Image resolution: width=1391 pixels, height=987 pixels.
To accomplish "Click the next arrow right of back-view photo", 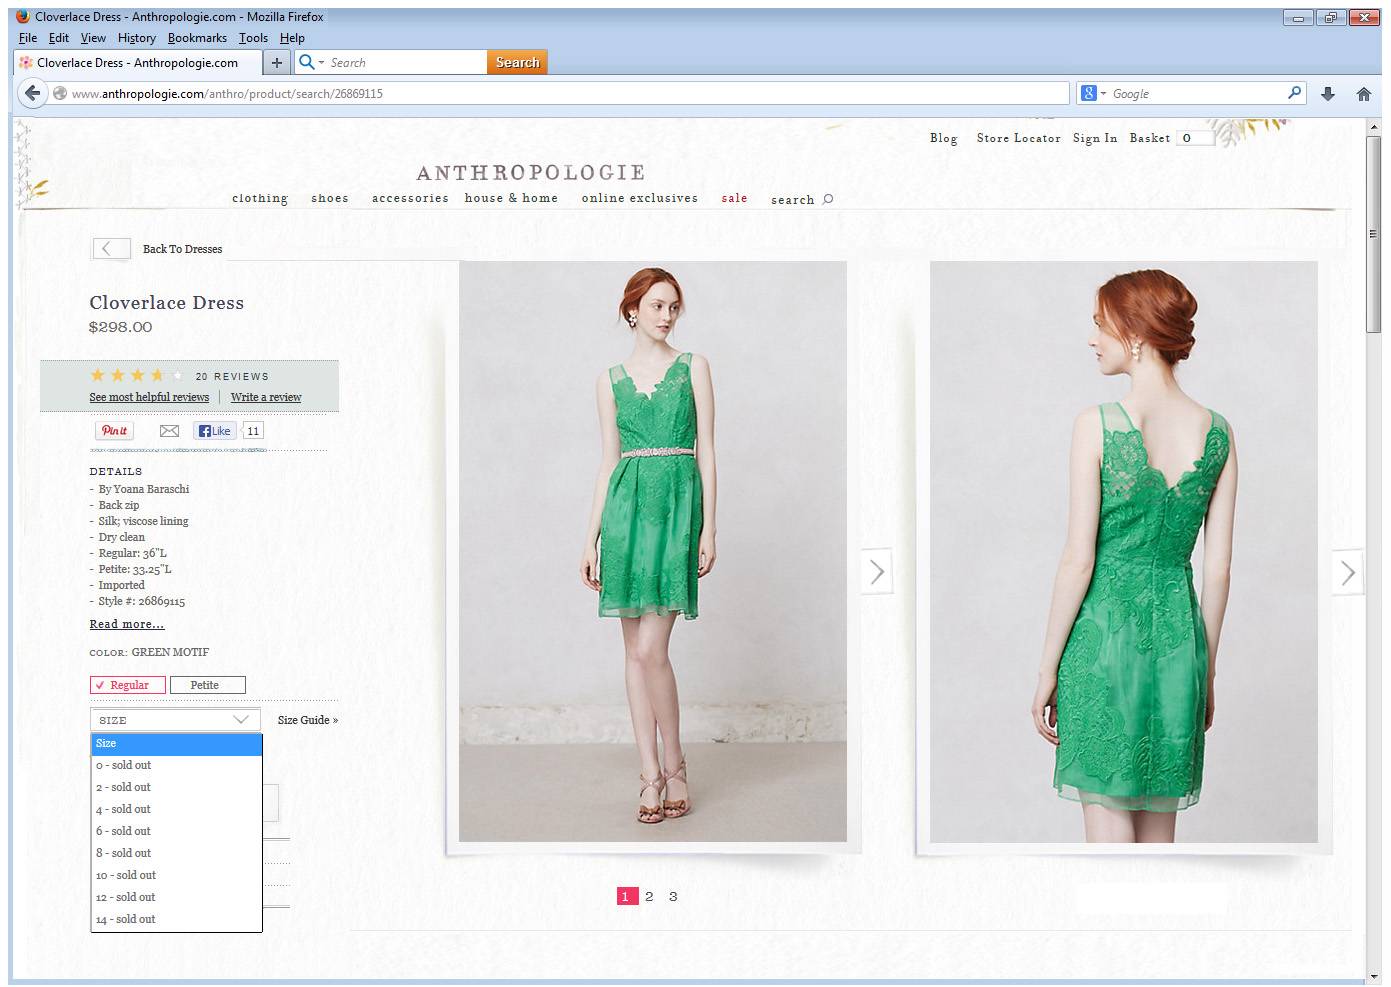I will pos(1348,572).
